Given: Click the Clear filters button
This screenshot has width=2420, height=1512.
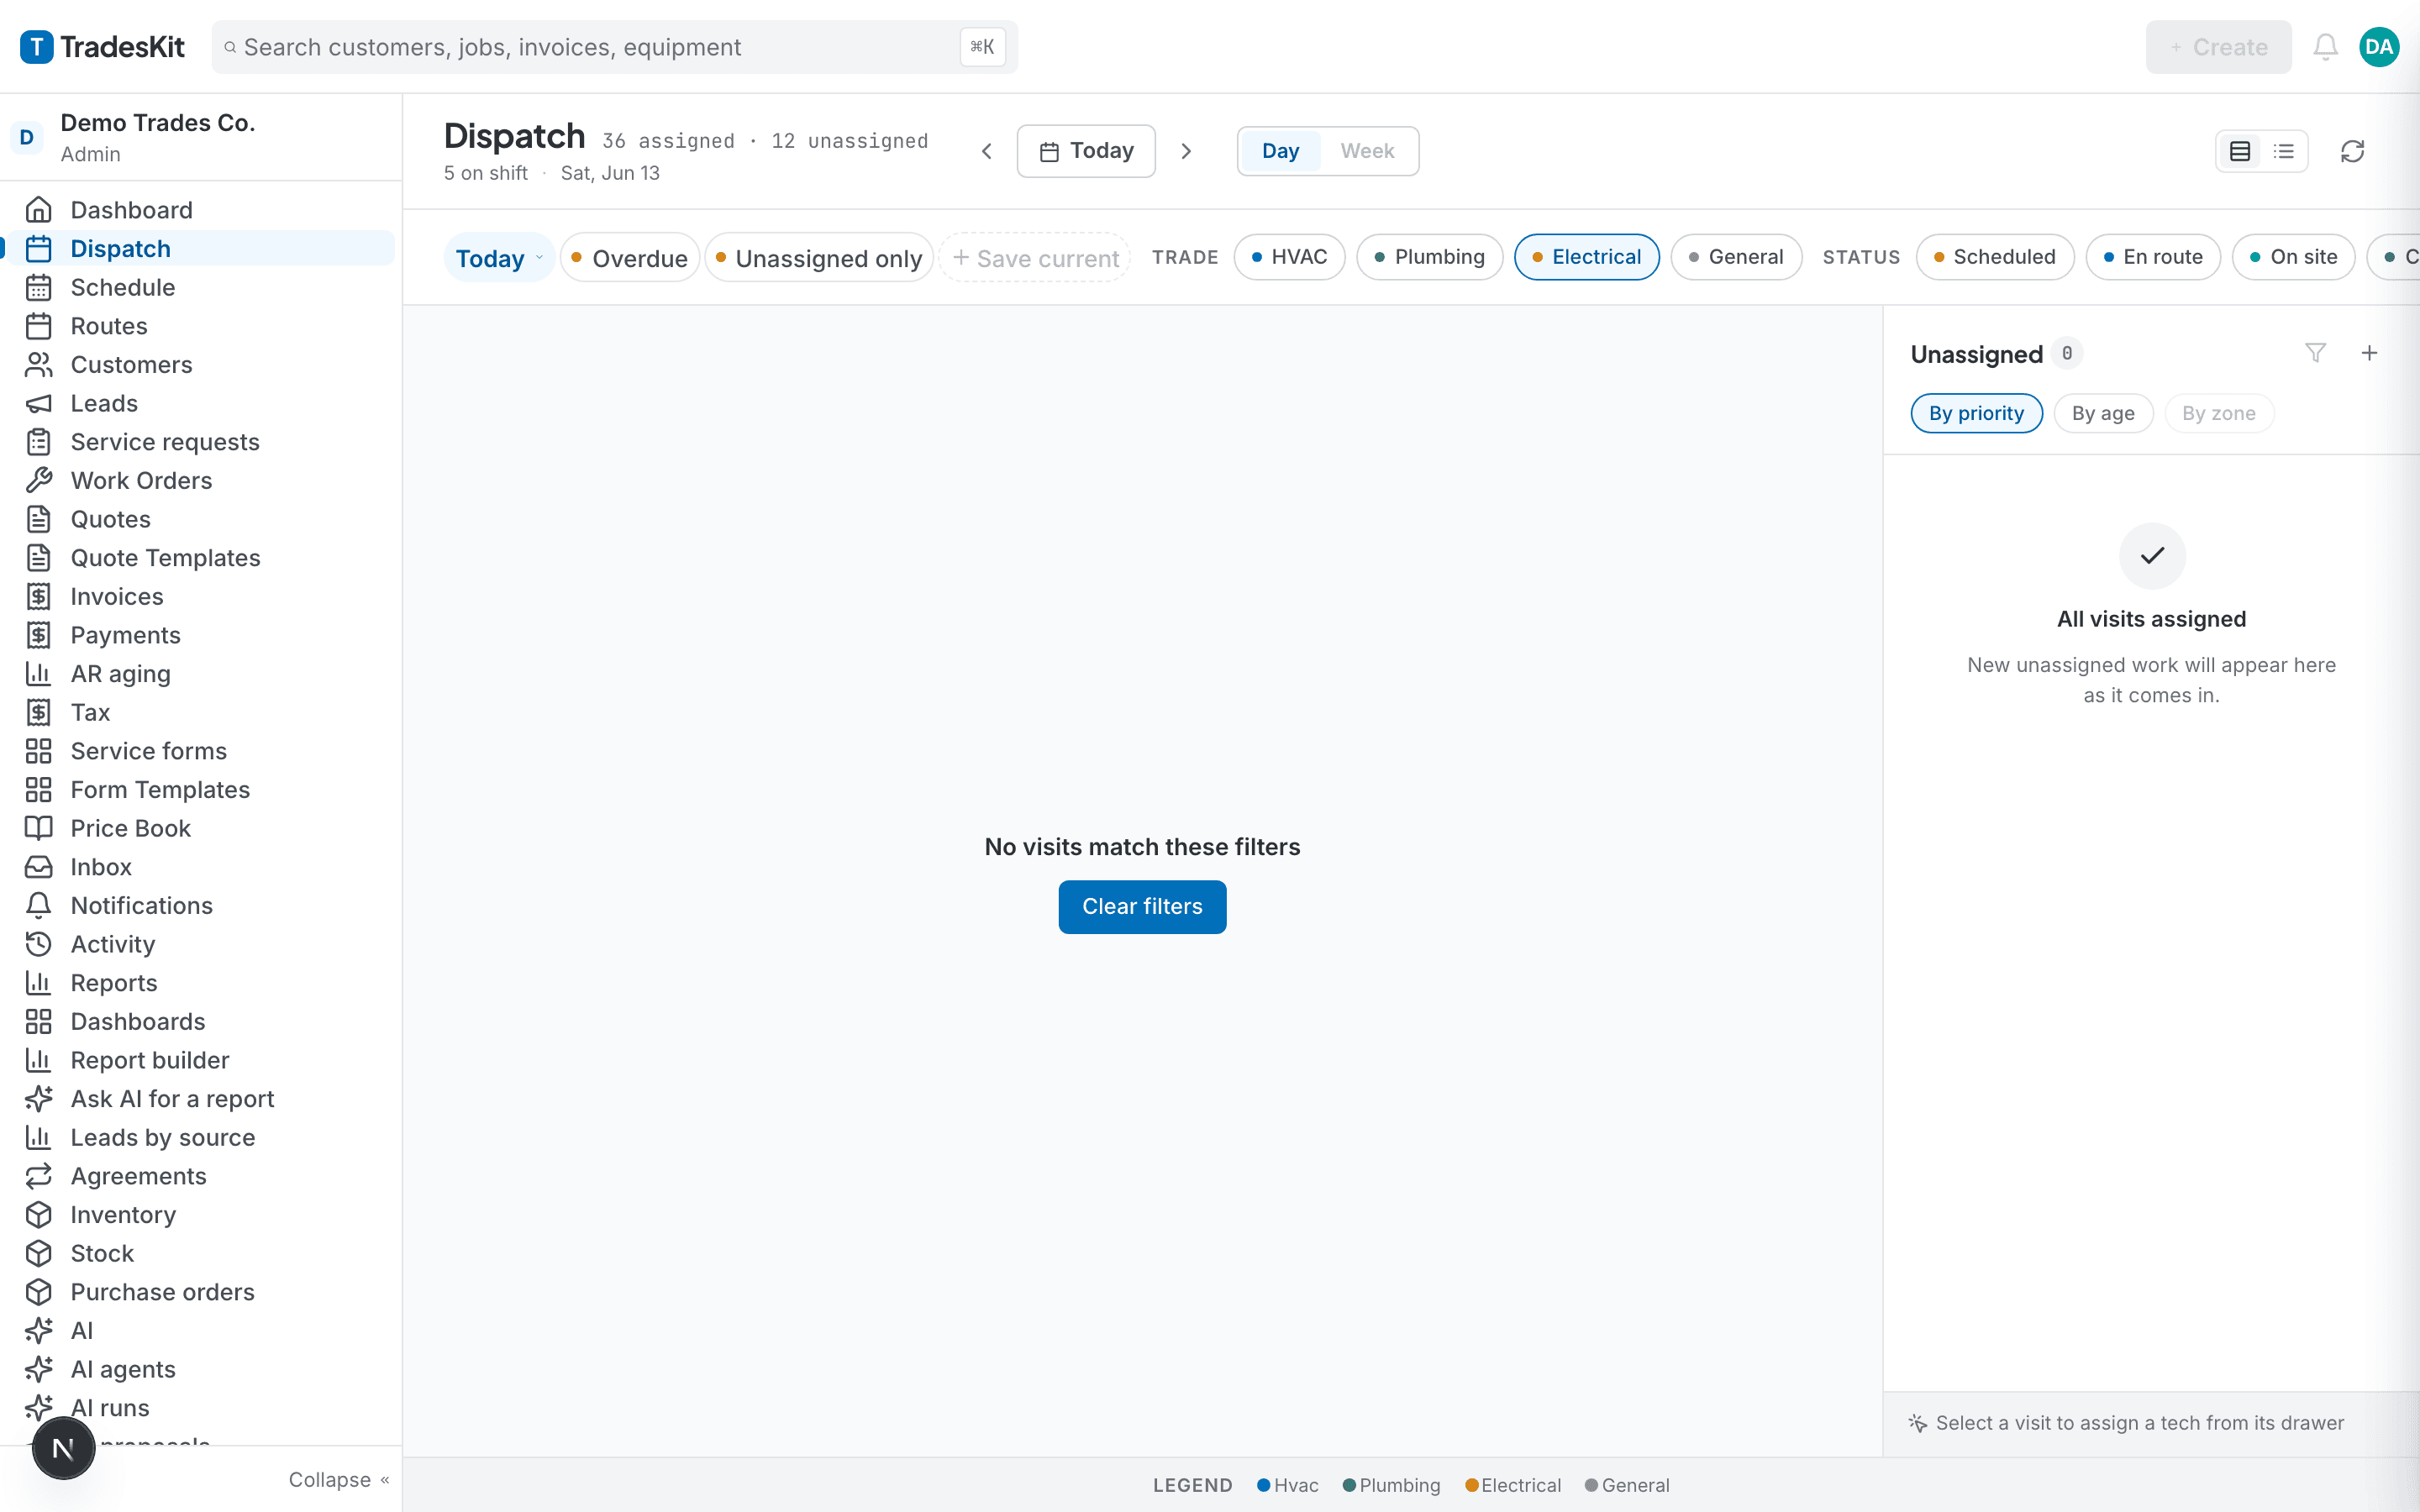Looking at the screenshot, I should [1142, 906].
